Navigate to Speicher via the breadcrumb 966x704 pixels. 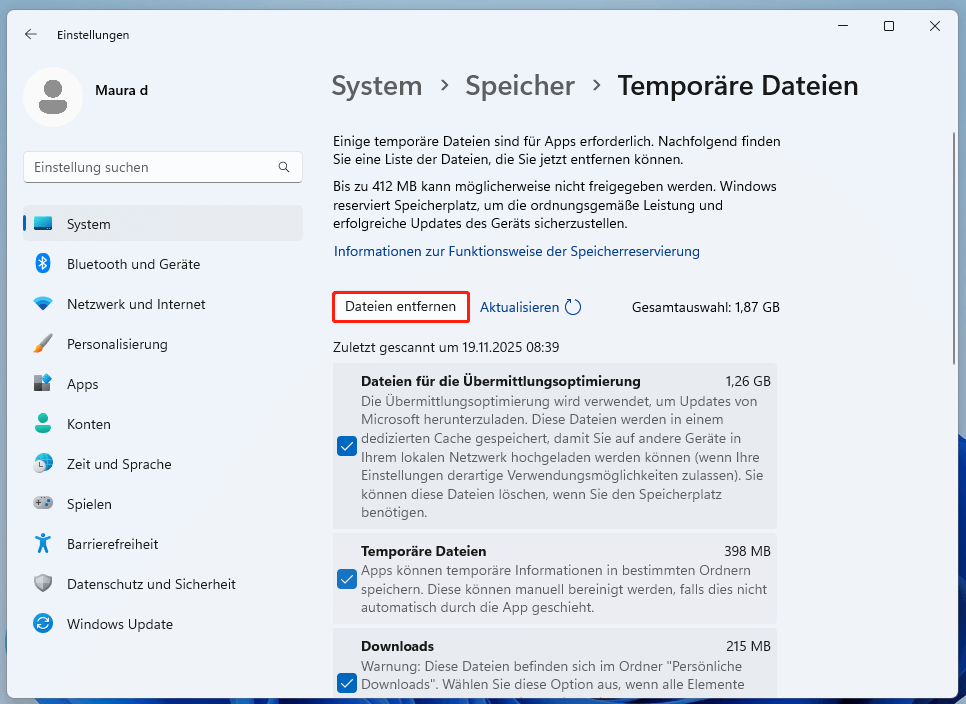pyautogui.click(x=520, y=86)
